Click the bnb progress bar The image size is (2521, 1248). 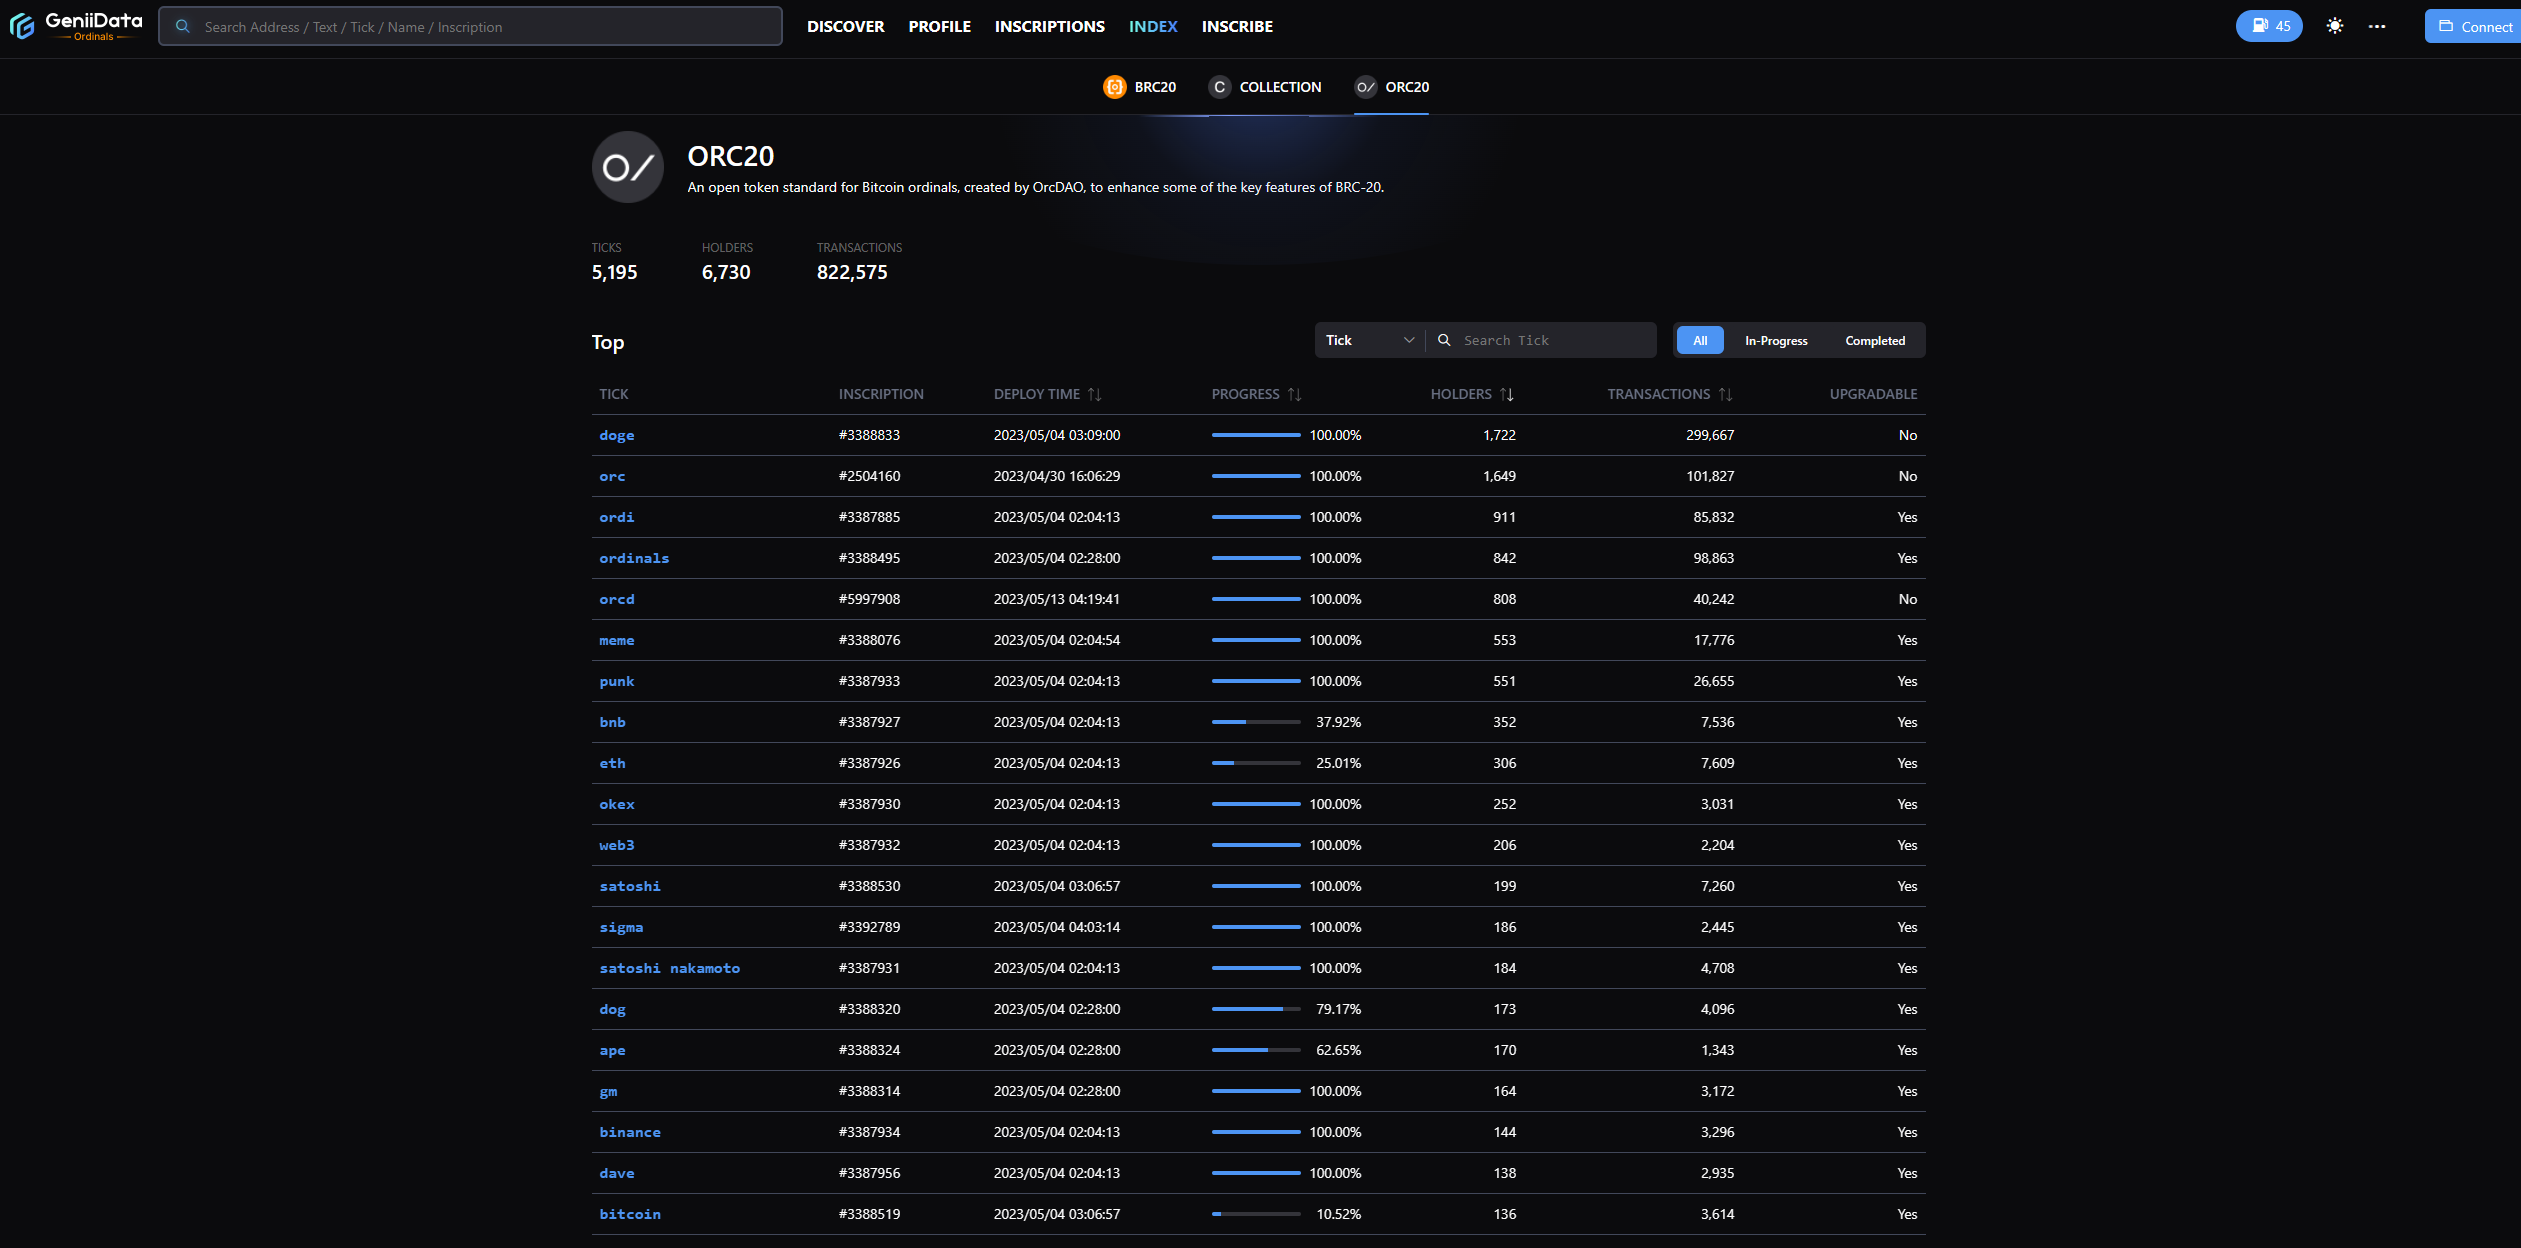click(x=1255, y=722)
